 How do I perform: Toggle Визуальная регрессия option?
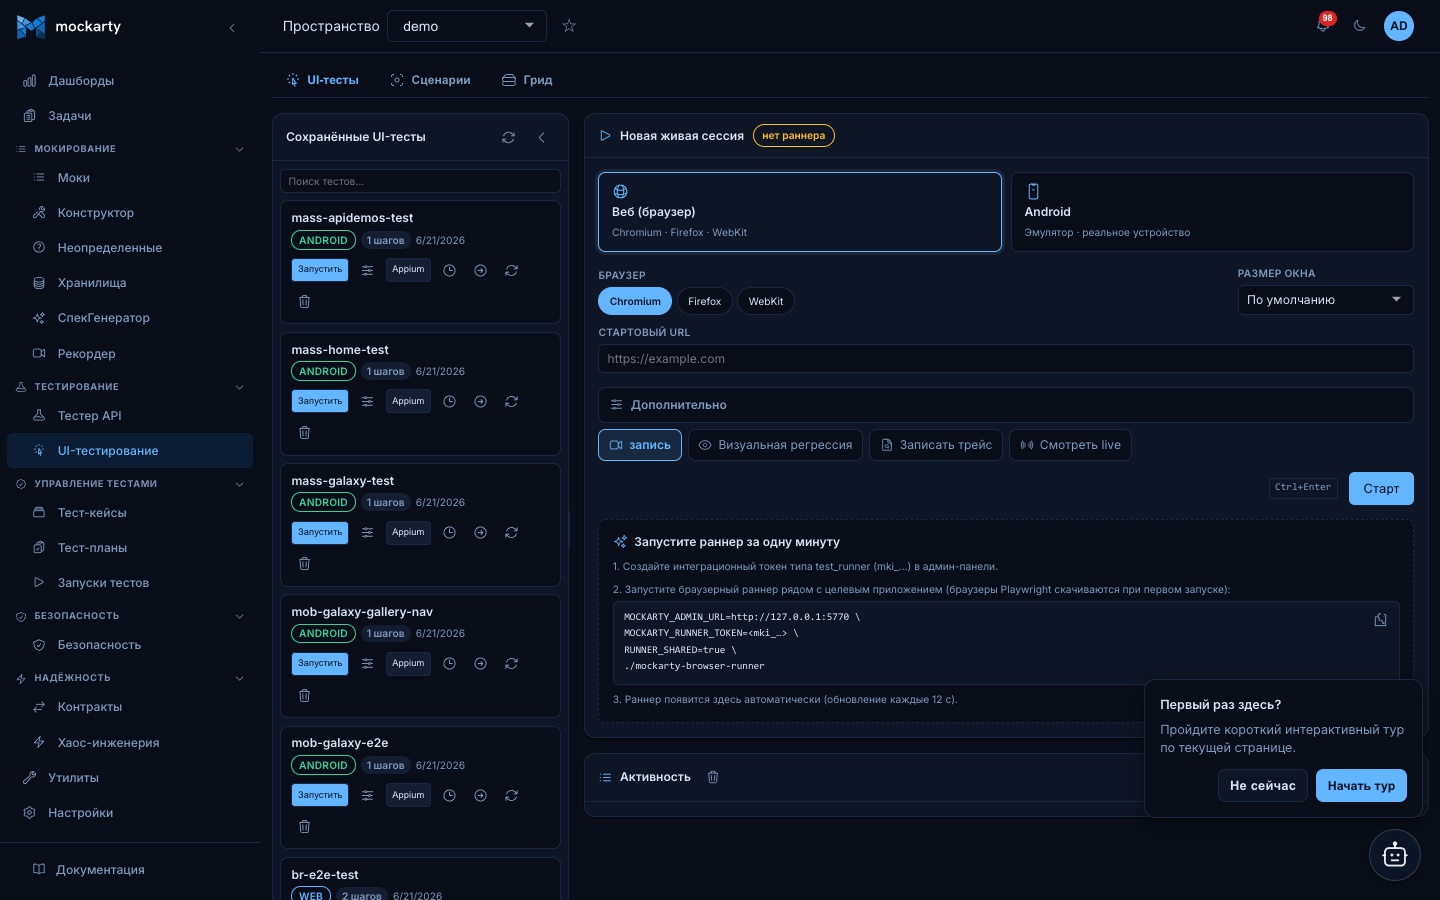[x=775, y=445]
